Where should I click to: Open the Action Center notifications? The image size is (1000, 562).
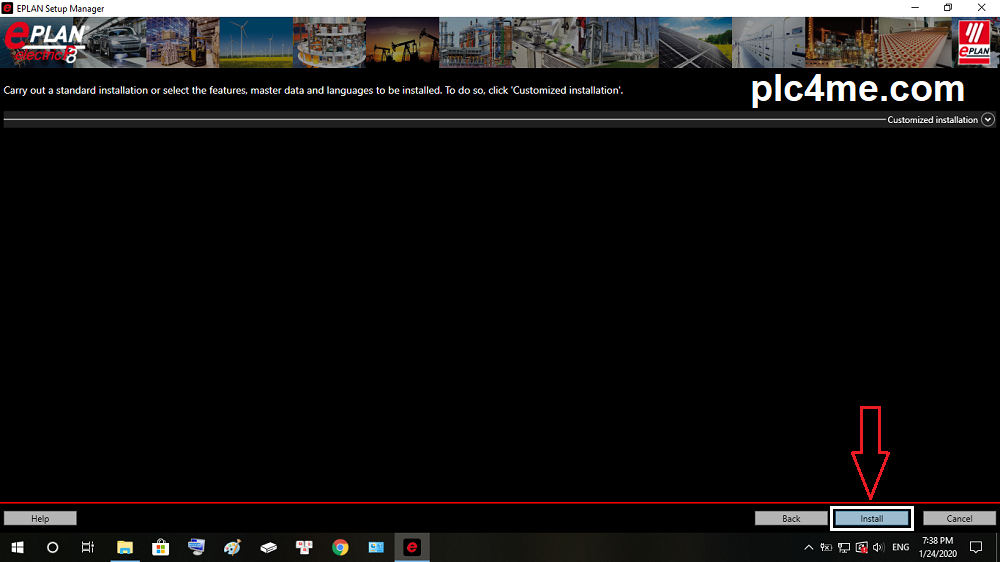click(x=977, y=547)
